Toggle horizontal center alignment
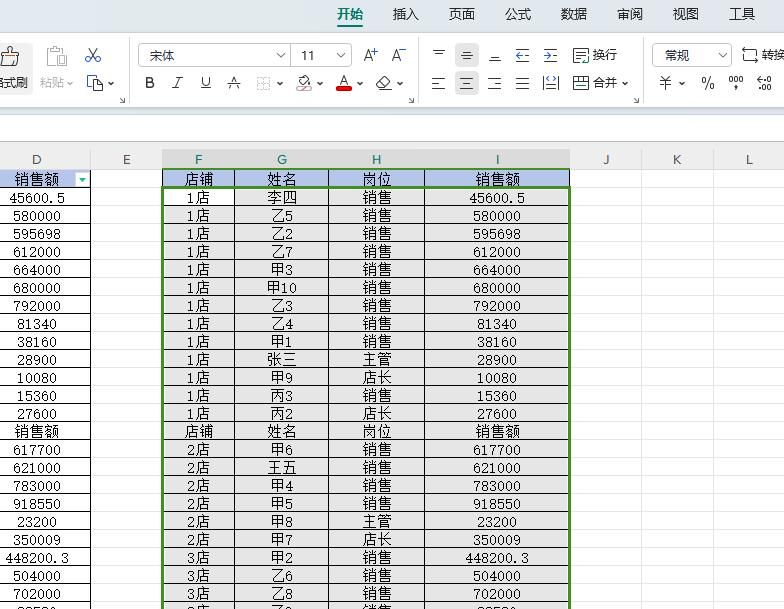This screenshot has height=609, width=784. click(466, 83)
